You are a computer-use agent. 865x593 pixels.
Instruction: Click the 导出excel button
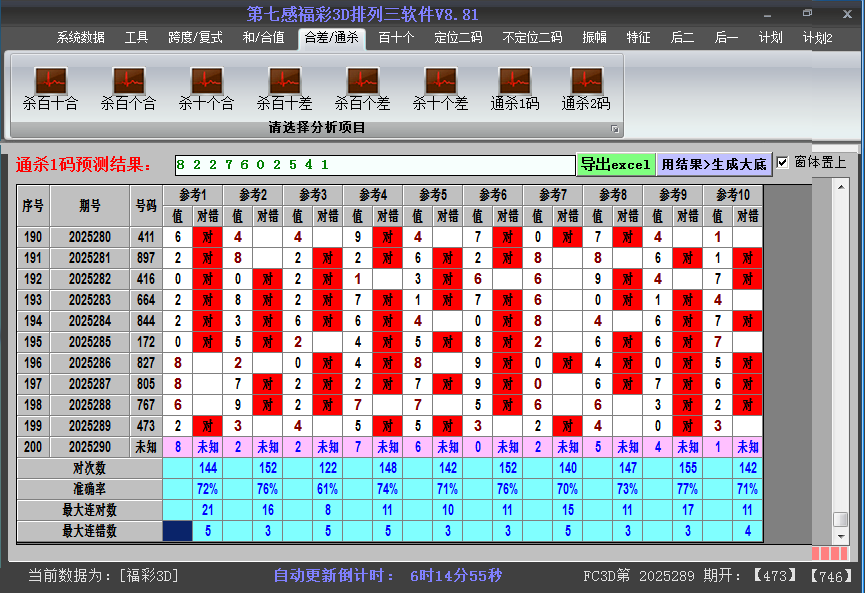(x=617, y=162)
